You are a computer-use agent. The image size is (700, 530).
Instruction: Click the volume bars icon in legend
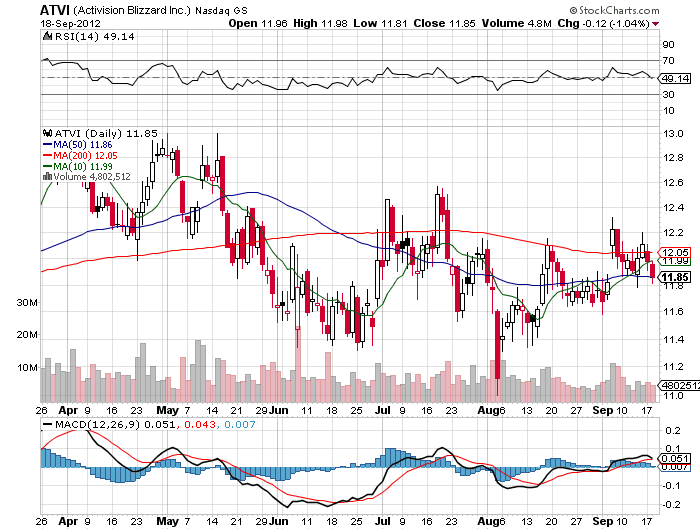pyautogui.click(x=47, y=176)
